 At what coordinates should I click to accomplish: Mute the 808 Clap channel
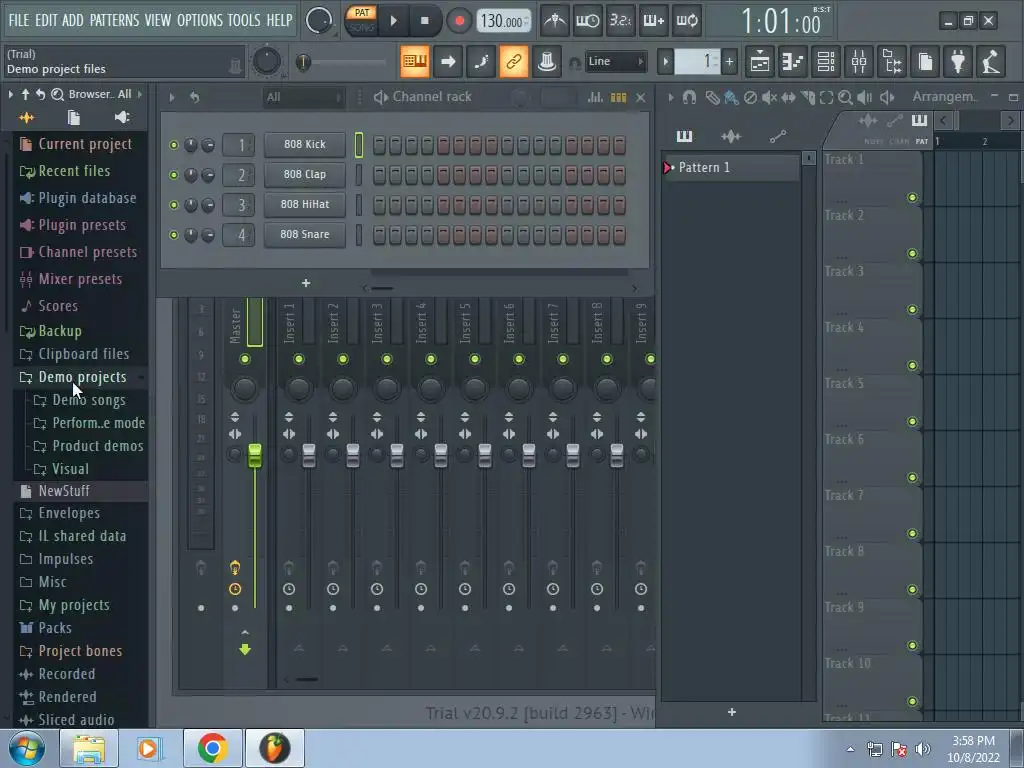point(174,175)
